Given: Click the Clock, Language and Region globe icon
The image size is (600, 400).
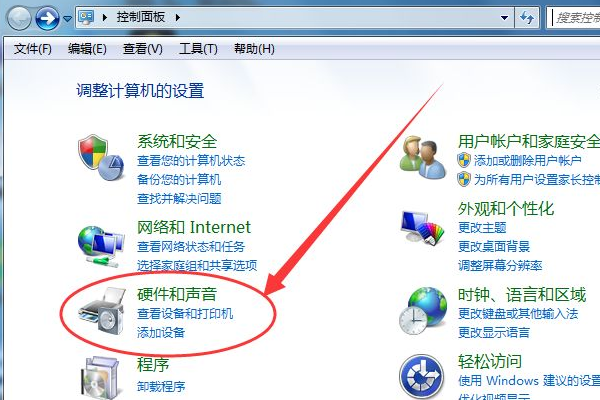Looking at the screenshot, I should coord(422,311).
